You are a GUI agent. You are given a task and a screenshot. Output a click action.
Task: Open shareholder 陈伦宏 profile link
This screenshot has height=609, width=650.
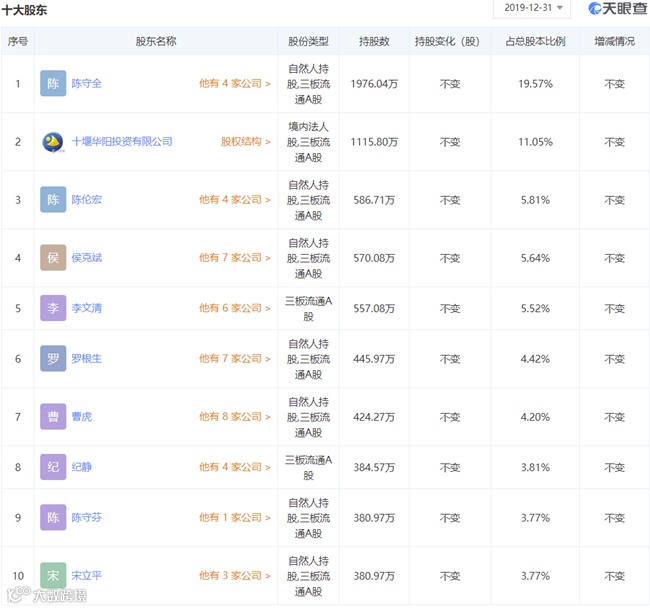87,199
